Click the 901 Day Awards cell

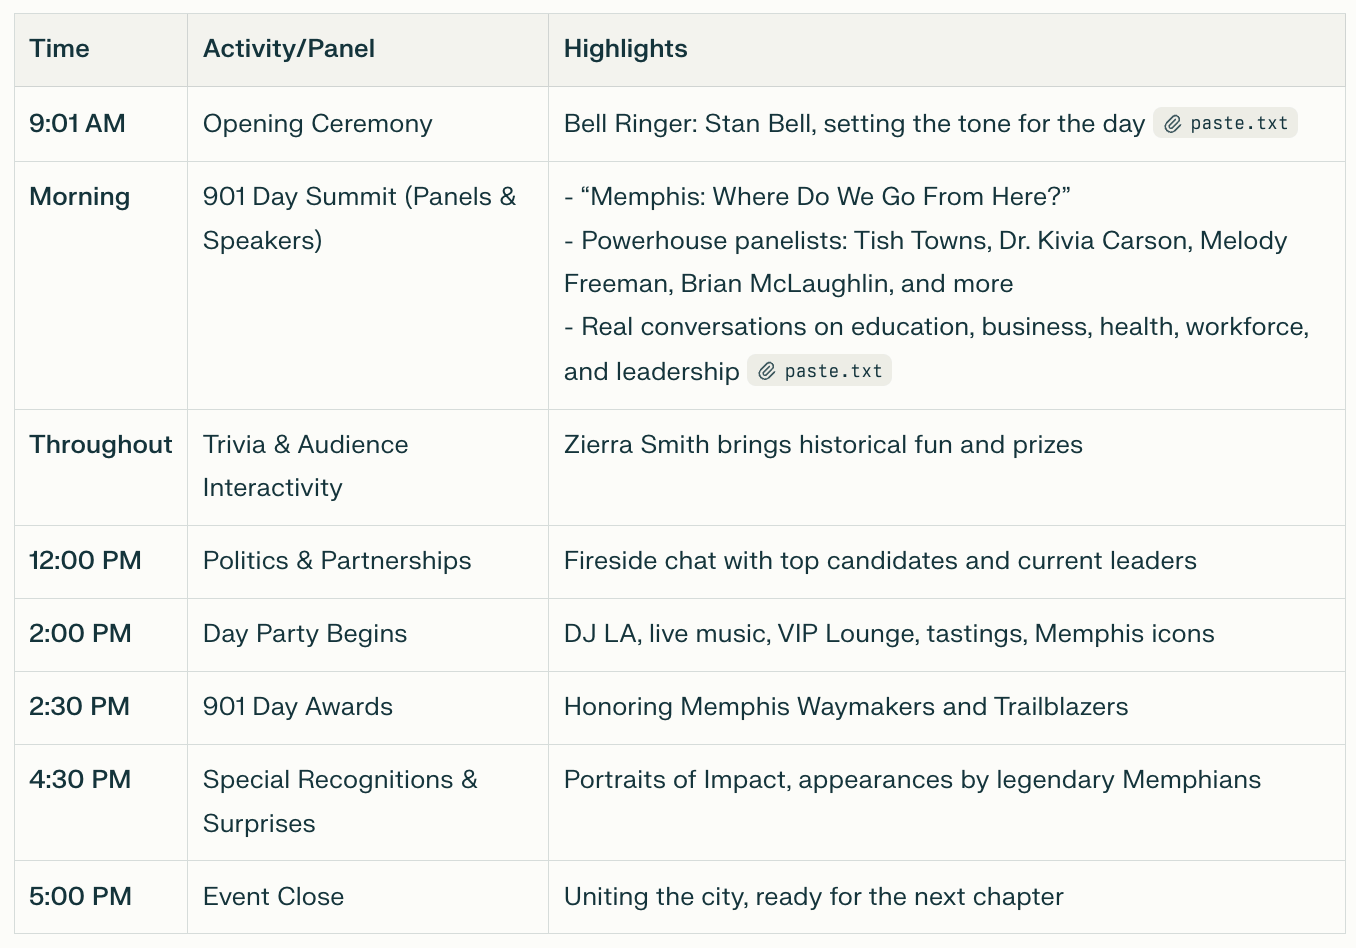(368, 708)
